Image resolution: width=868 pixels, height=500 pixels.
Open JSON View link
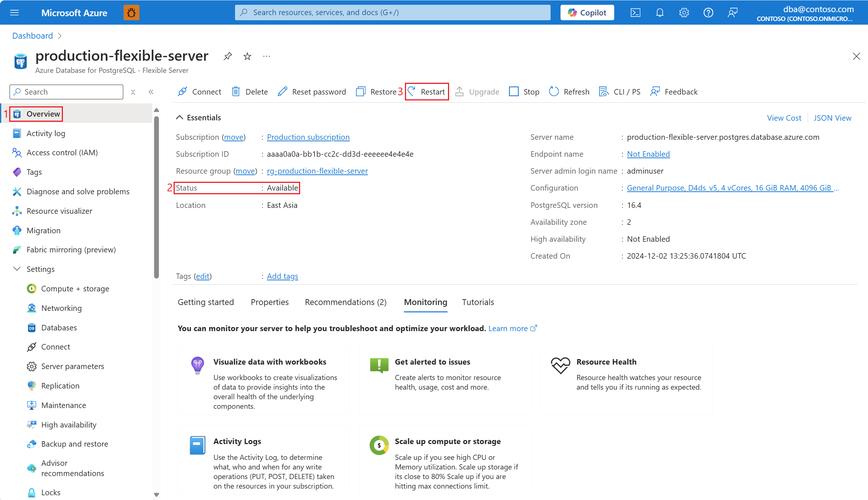pyautogui.click(x=832, y=118)
